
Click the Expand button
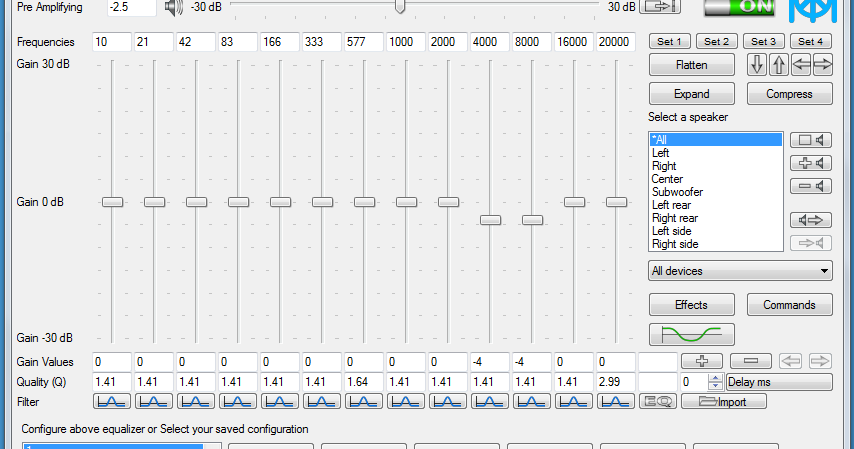692,94
